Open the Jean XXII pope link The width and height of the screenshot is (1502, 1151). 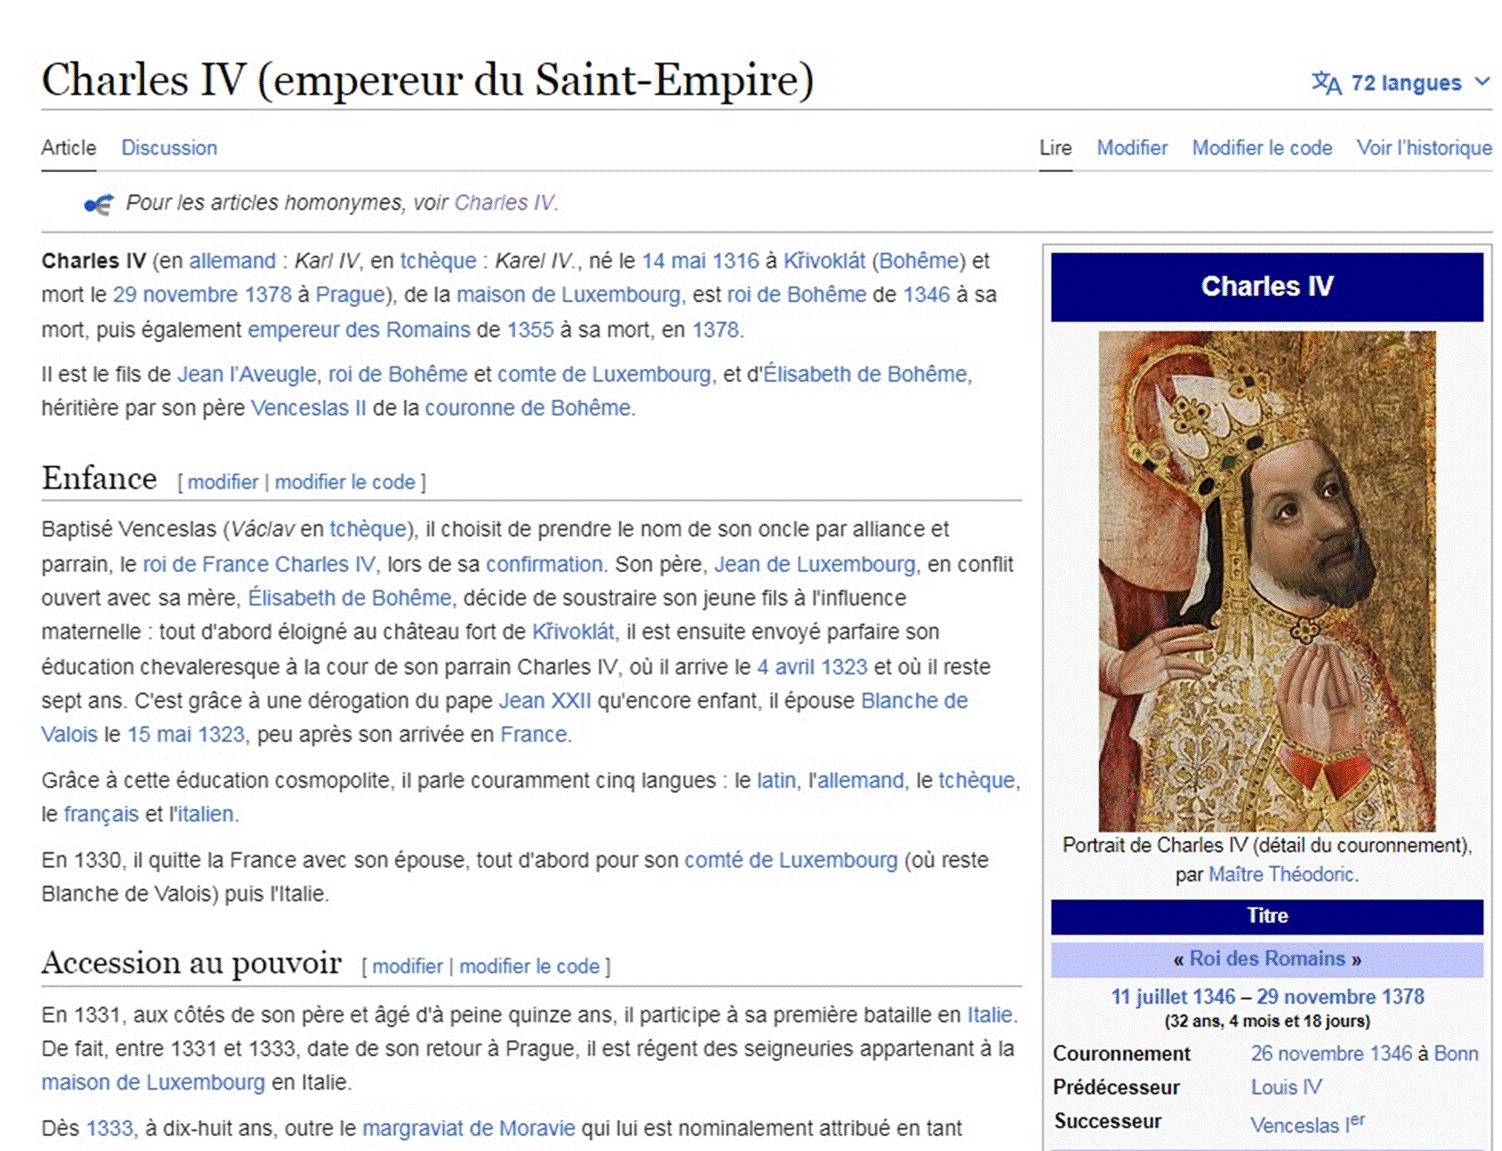[545, 702]
